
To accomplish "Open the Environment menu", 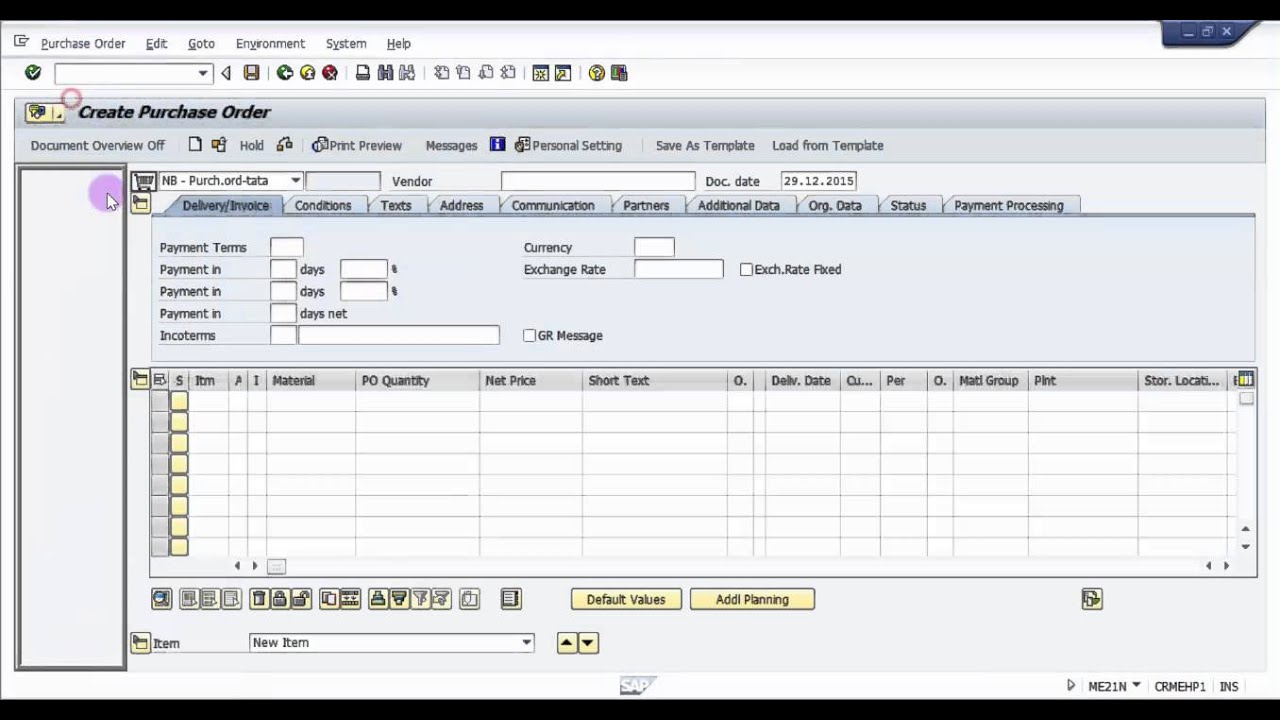I will [270, 44].
